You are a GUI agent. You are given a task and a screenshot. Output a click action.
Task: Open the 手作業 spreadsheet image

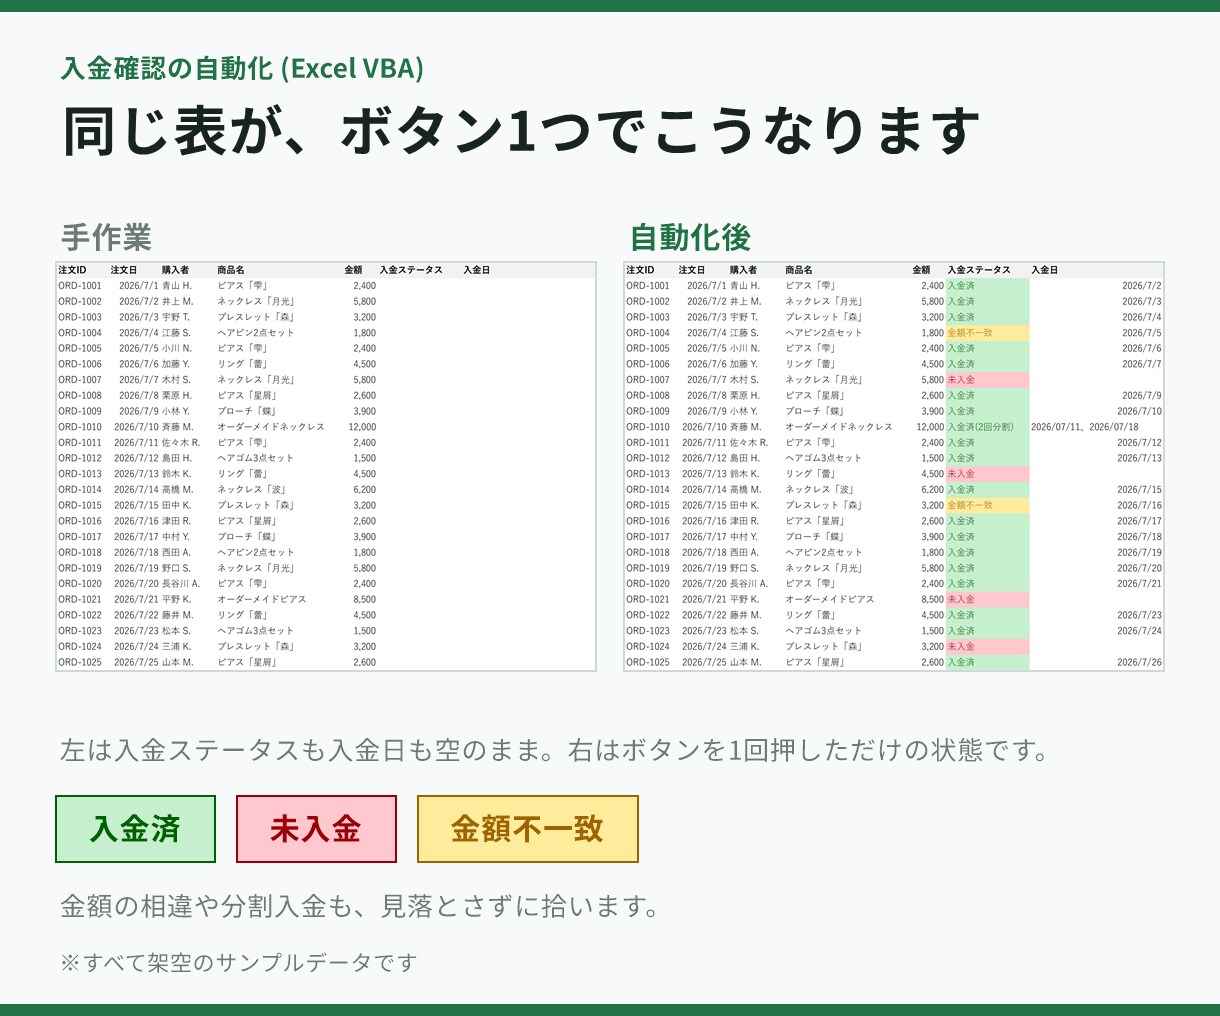coord(326,466)
